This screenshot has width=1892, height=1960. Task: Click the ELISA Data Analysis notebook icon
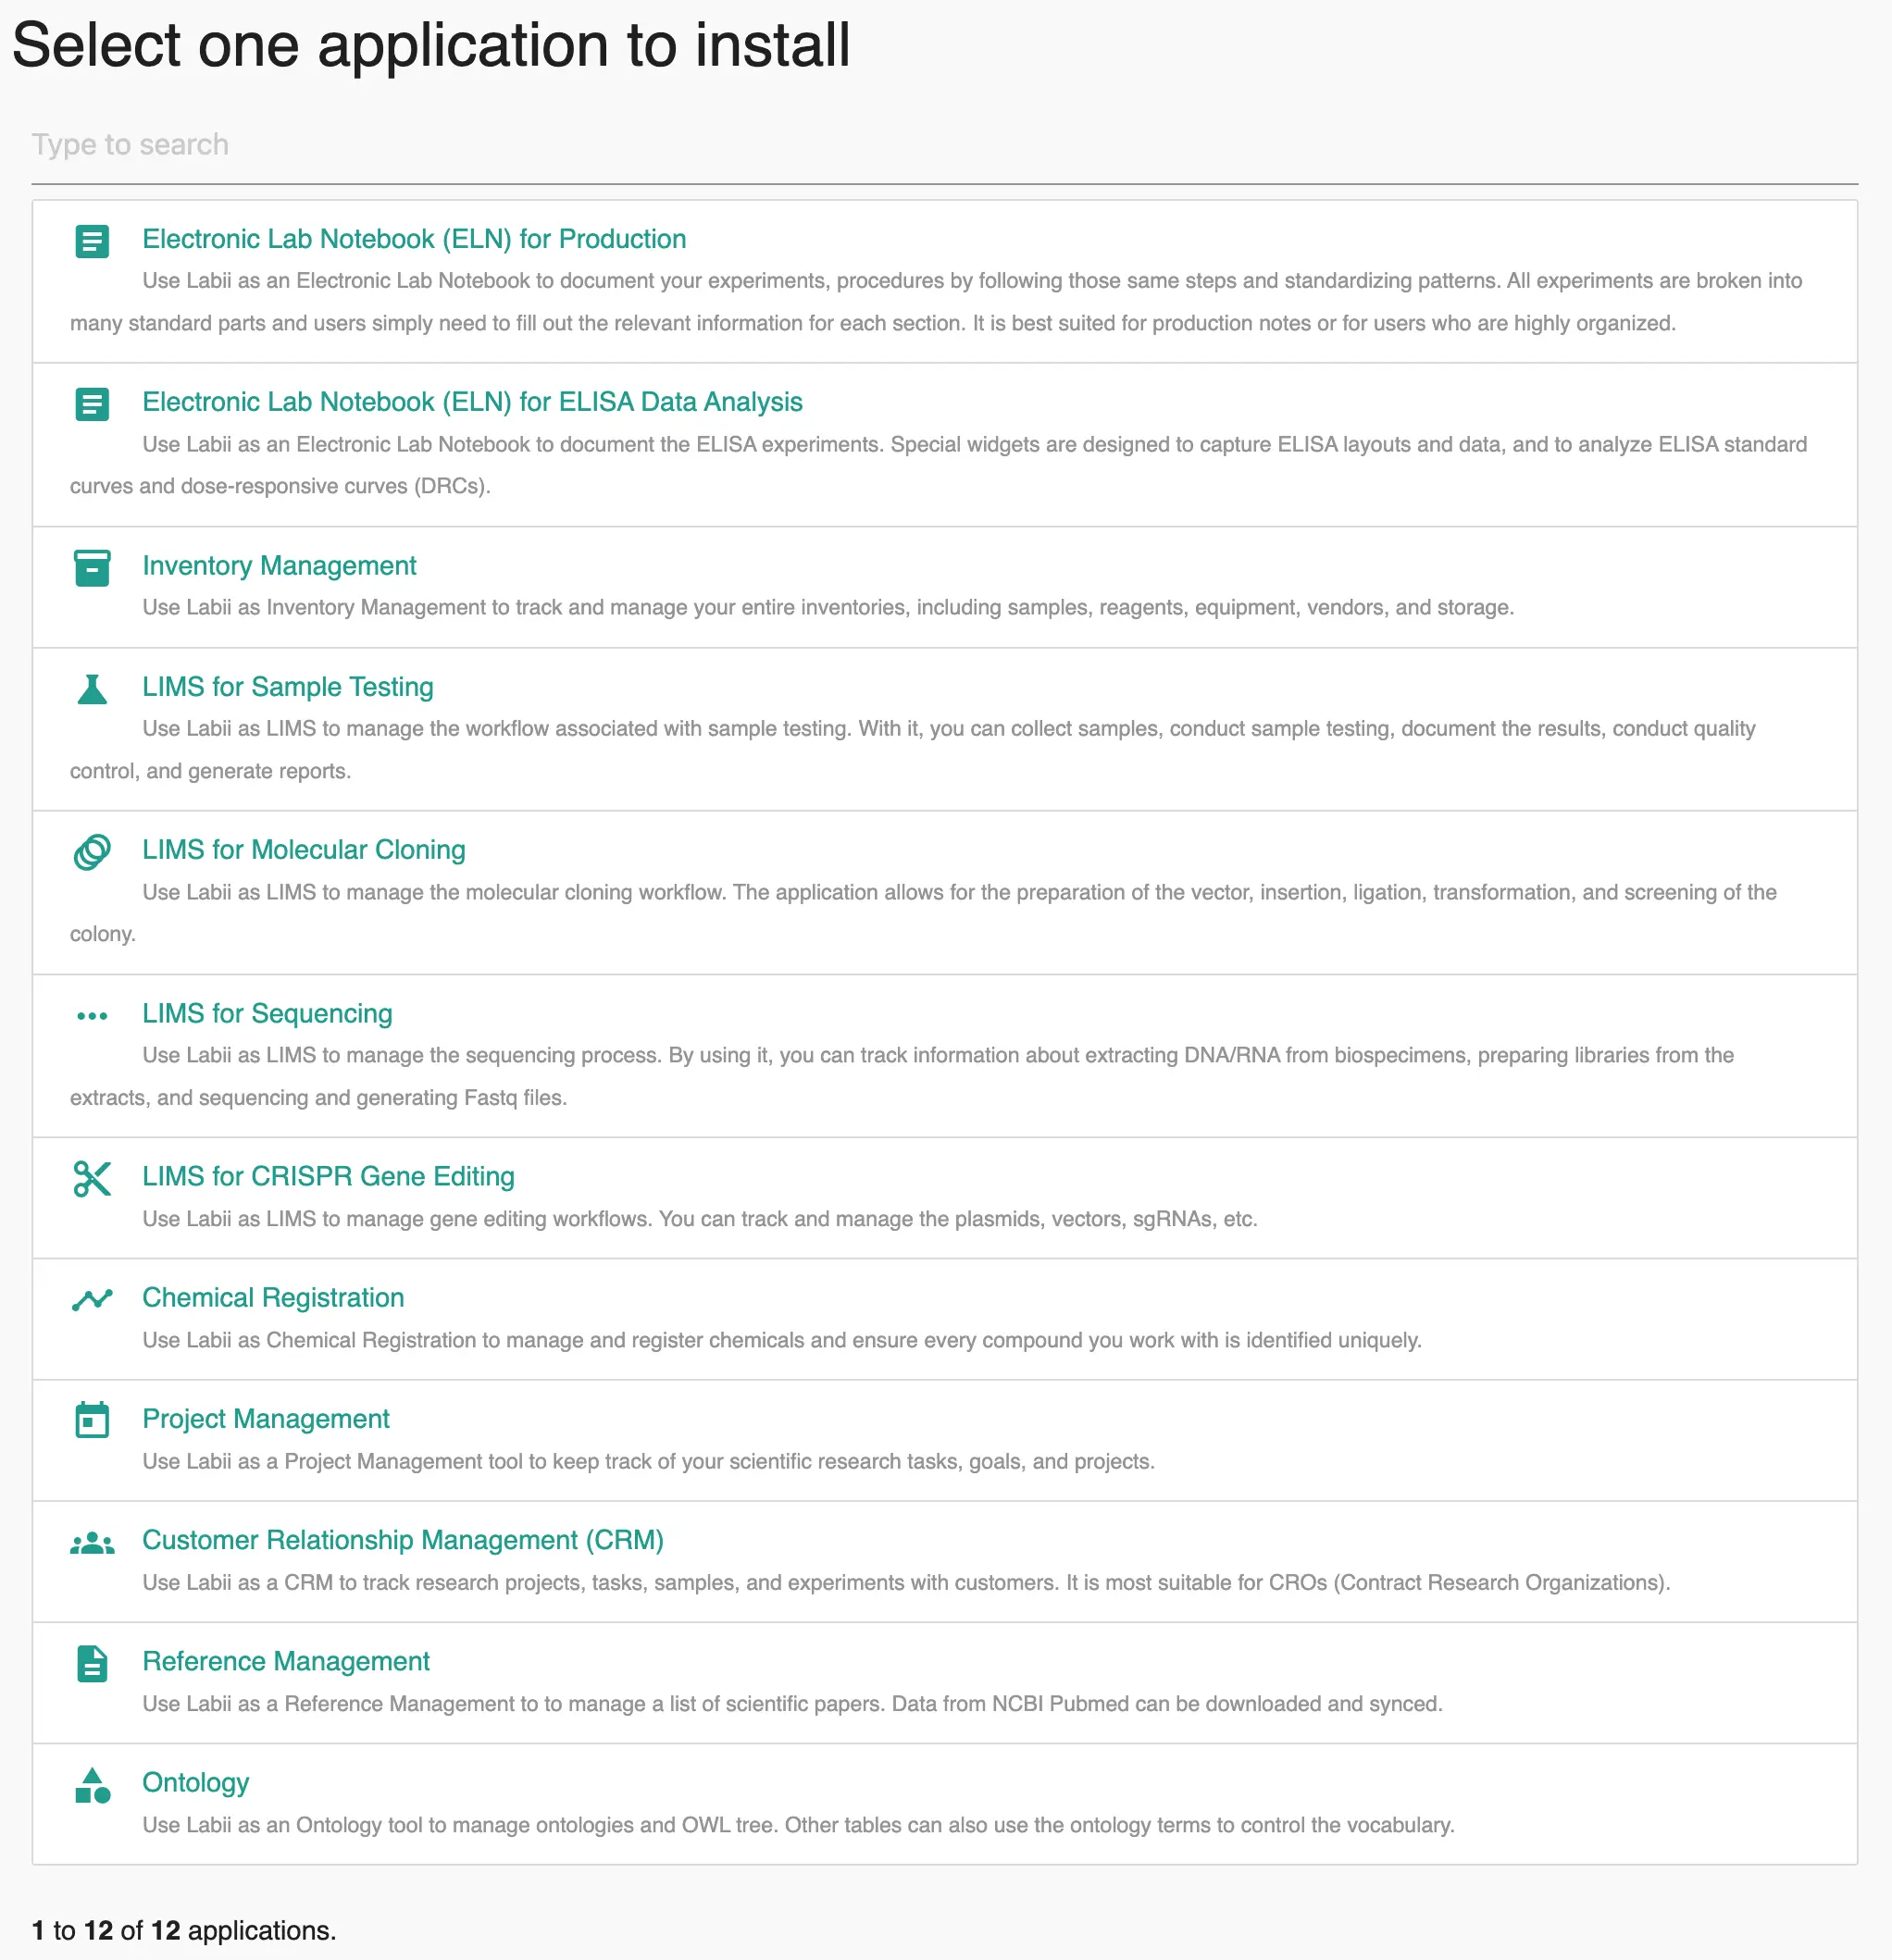(x=92, y=404)
